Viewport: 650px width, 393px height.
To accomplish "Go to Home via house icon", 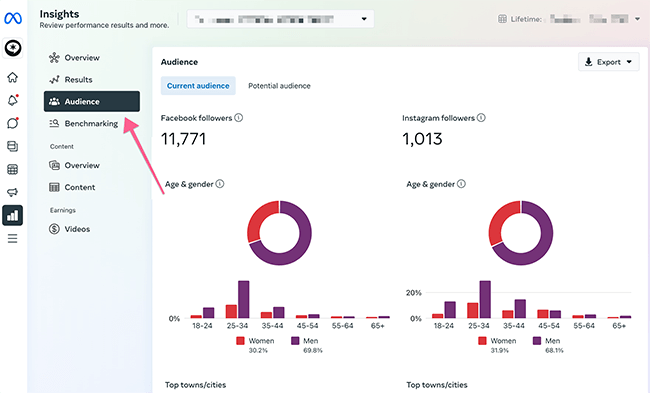I will coord(12,77).
